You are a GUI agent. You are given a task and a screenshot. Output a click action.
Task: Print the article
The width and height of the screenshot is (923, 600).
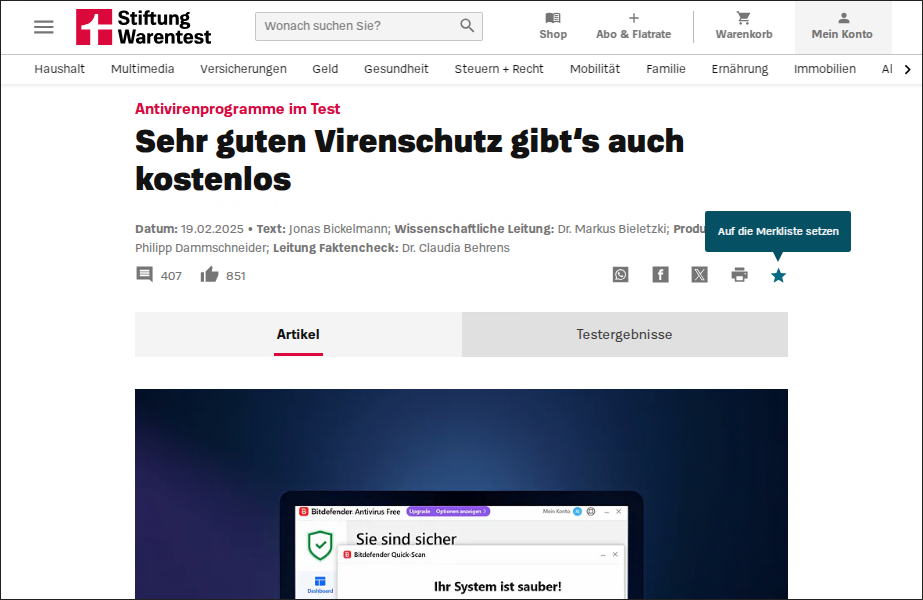coord(739,275)
